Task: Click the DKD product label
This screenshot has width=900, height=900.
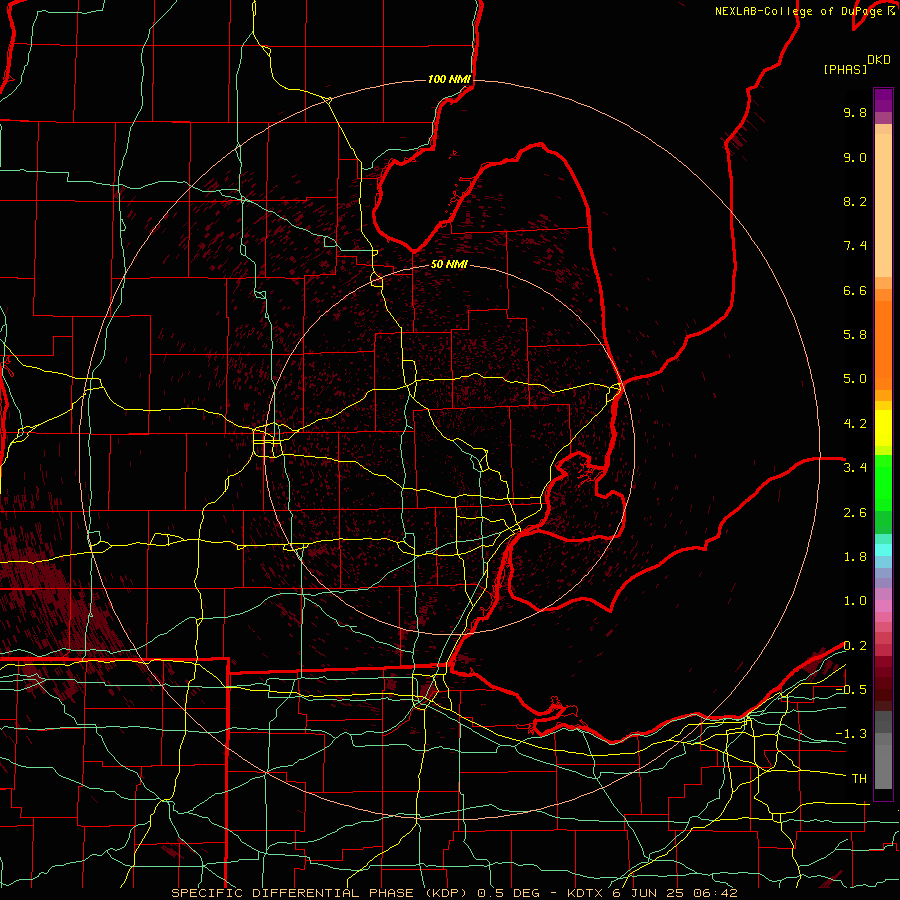Action: [878, 60]
